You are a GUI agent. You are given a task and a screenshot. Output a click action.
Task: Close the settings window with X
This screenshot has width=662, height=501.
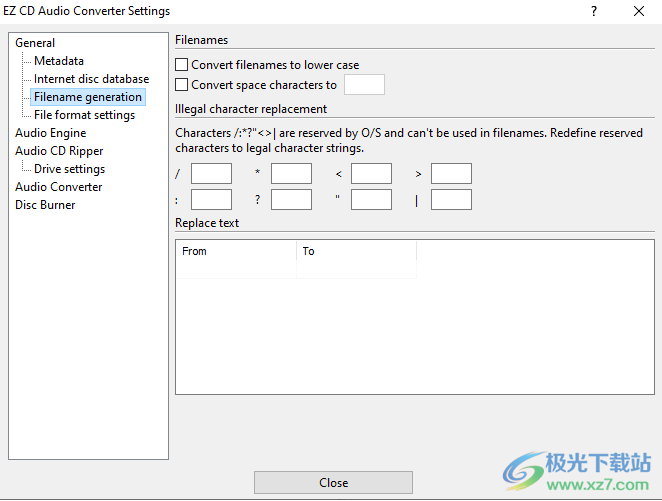pyautogui.click(x=639, y=11)
